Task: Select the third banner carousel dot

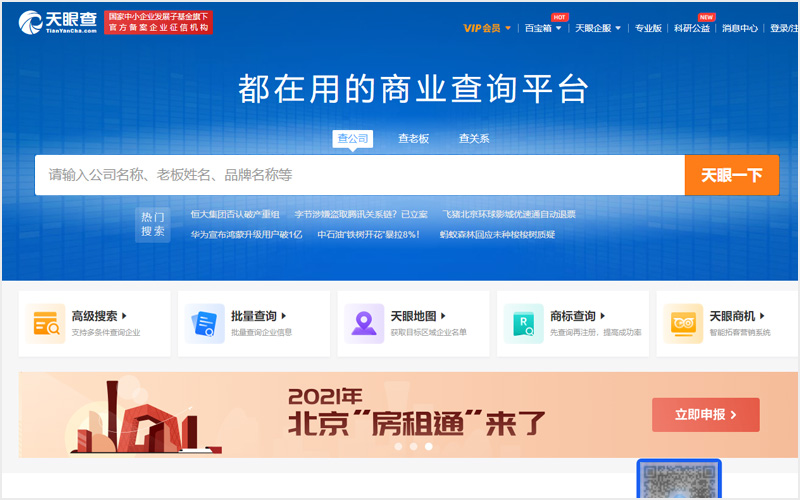Action: tap(429, 446)
